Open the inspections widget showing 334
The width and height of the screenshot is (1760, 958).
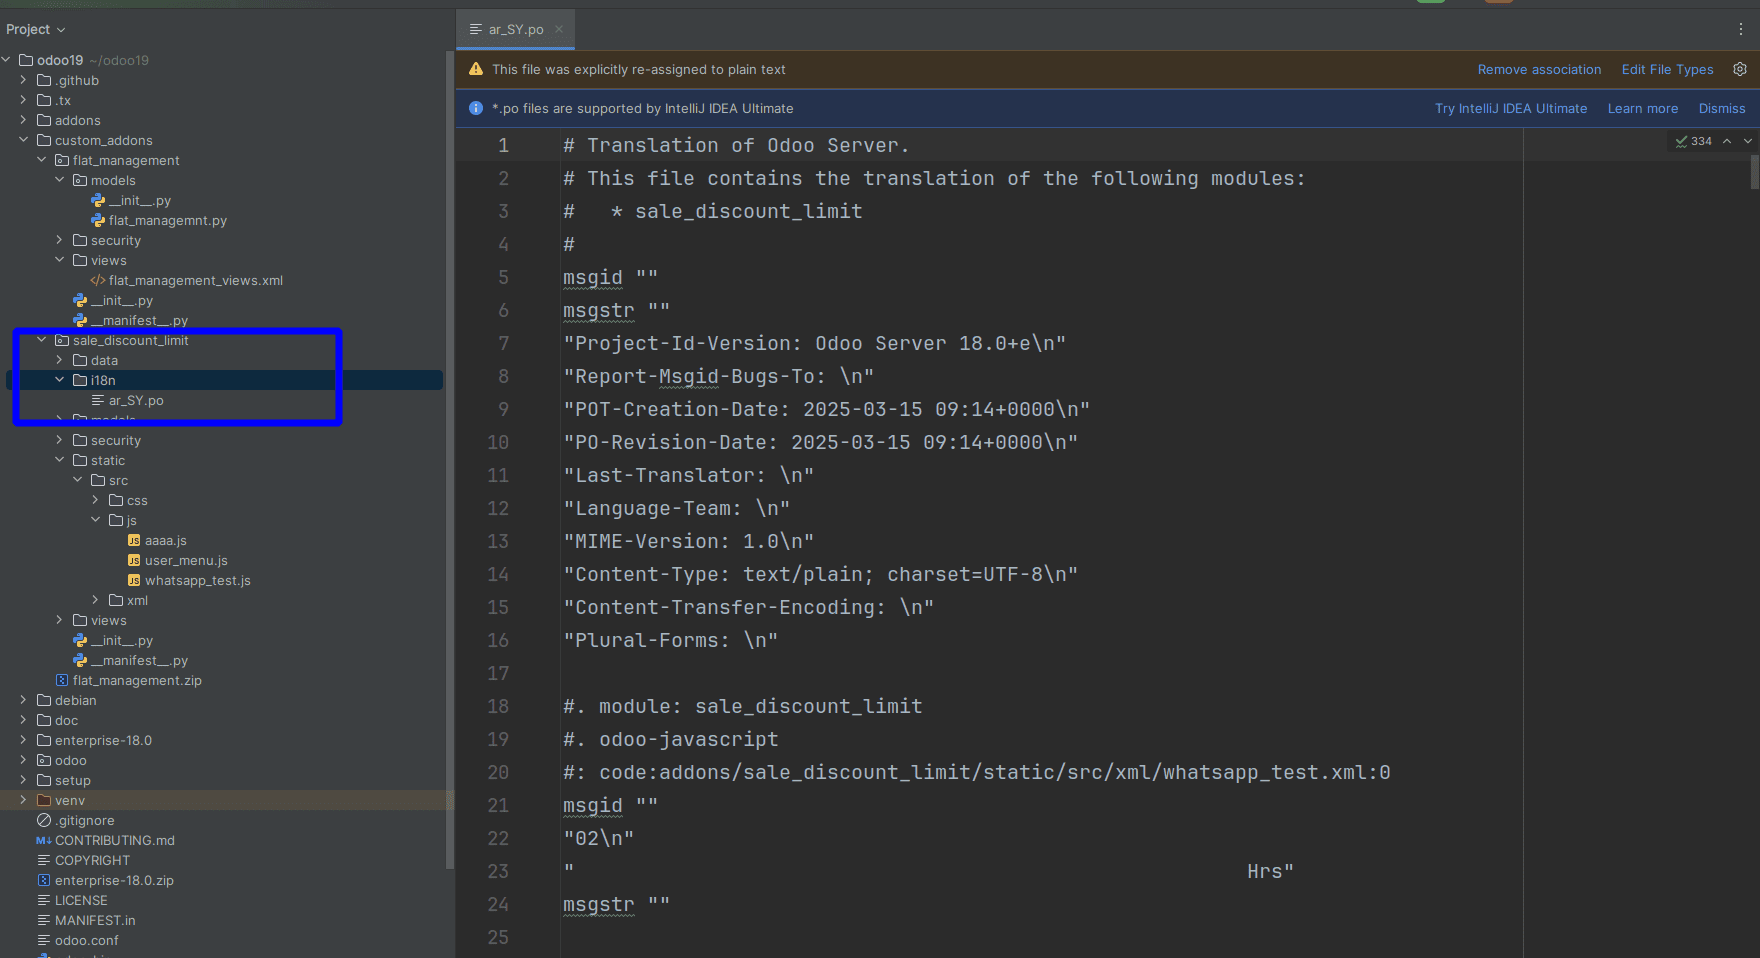click(1694, 141)
